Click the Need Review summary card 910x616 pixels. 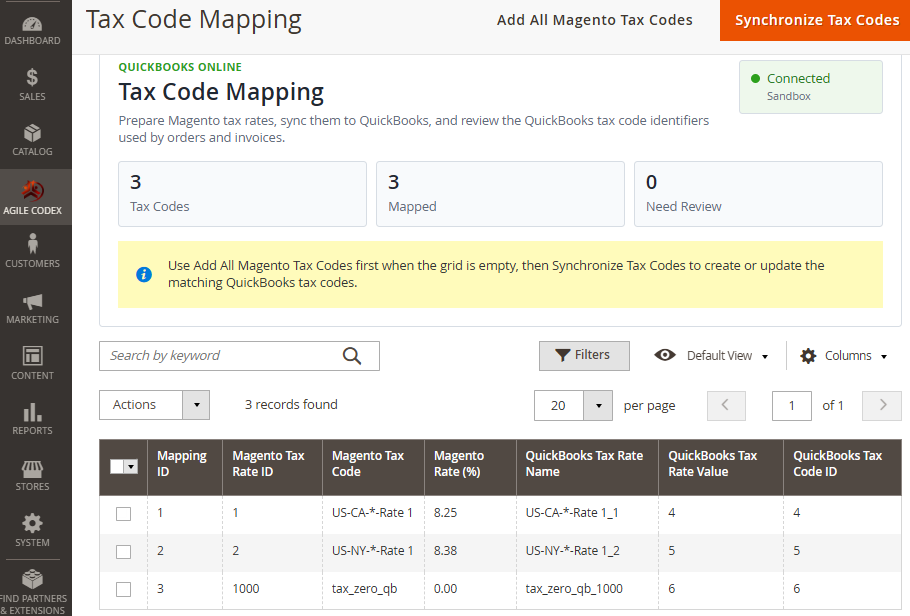pos(758,194)
